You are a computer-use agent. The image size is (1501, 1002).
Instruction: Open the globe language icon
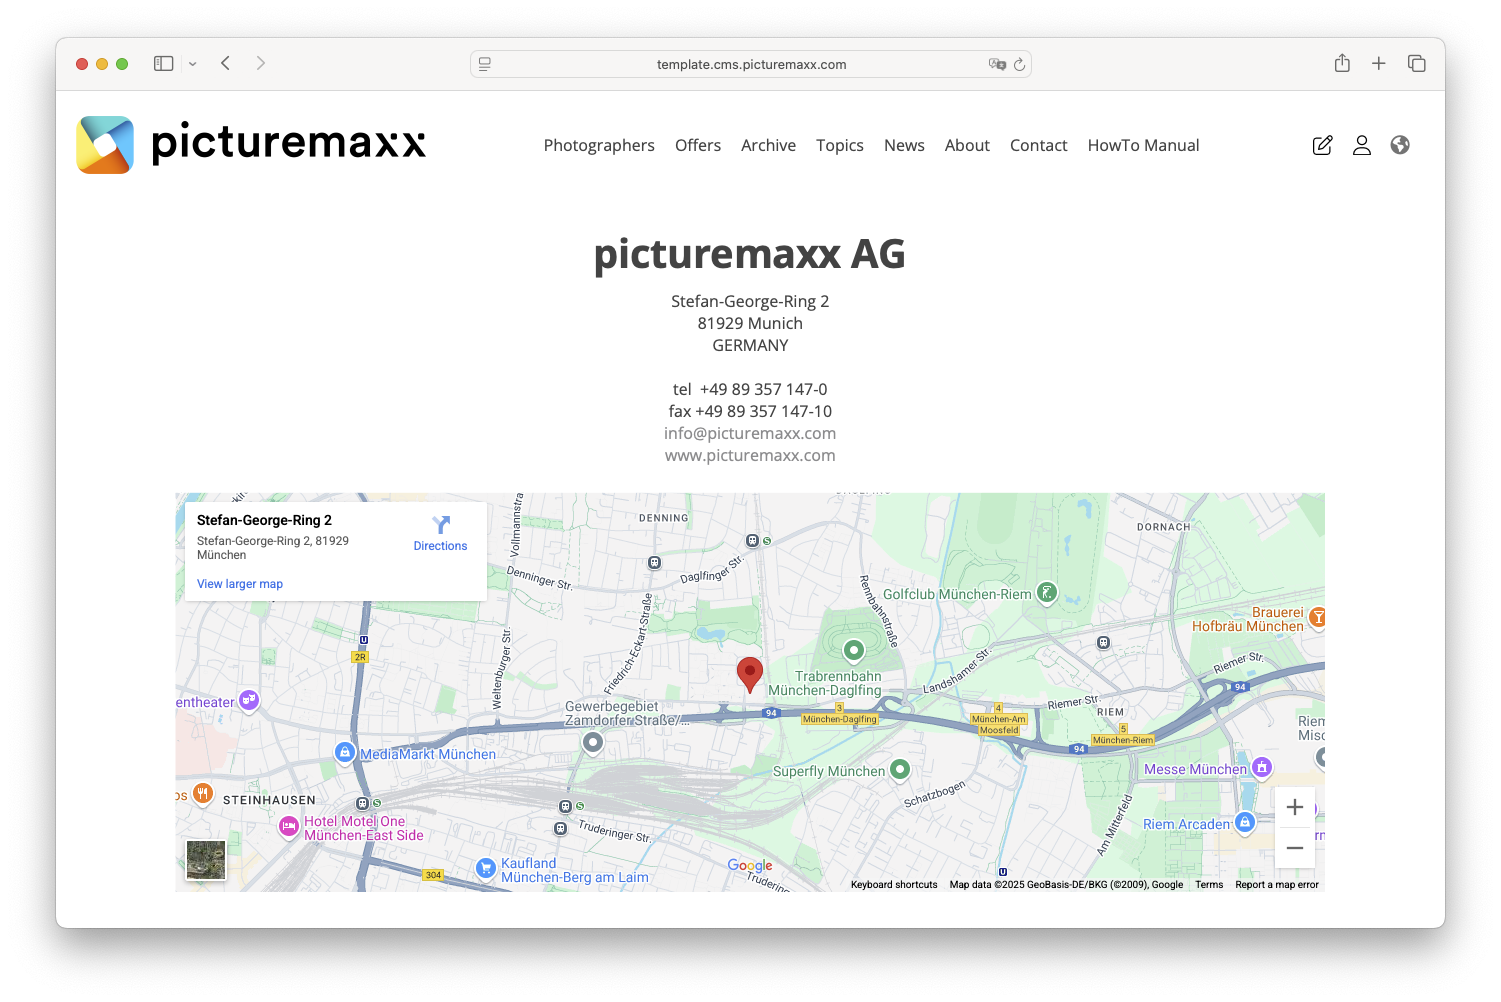point(1400,145)
